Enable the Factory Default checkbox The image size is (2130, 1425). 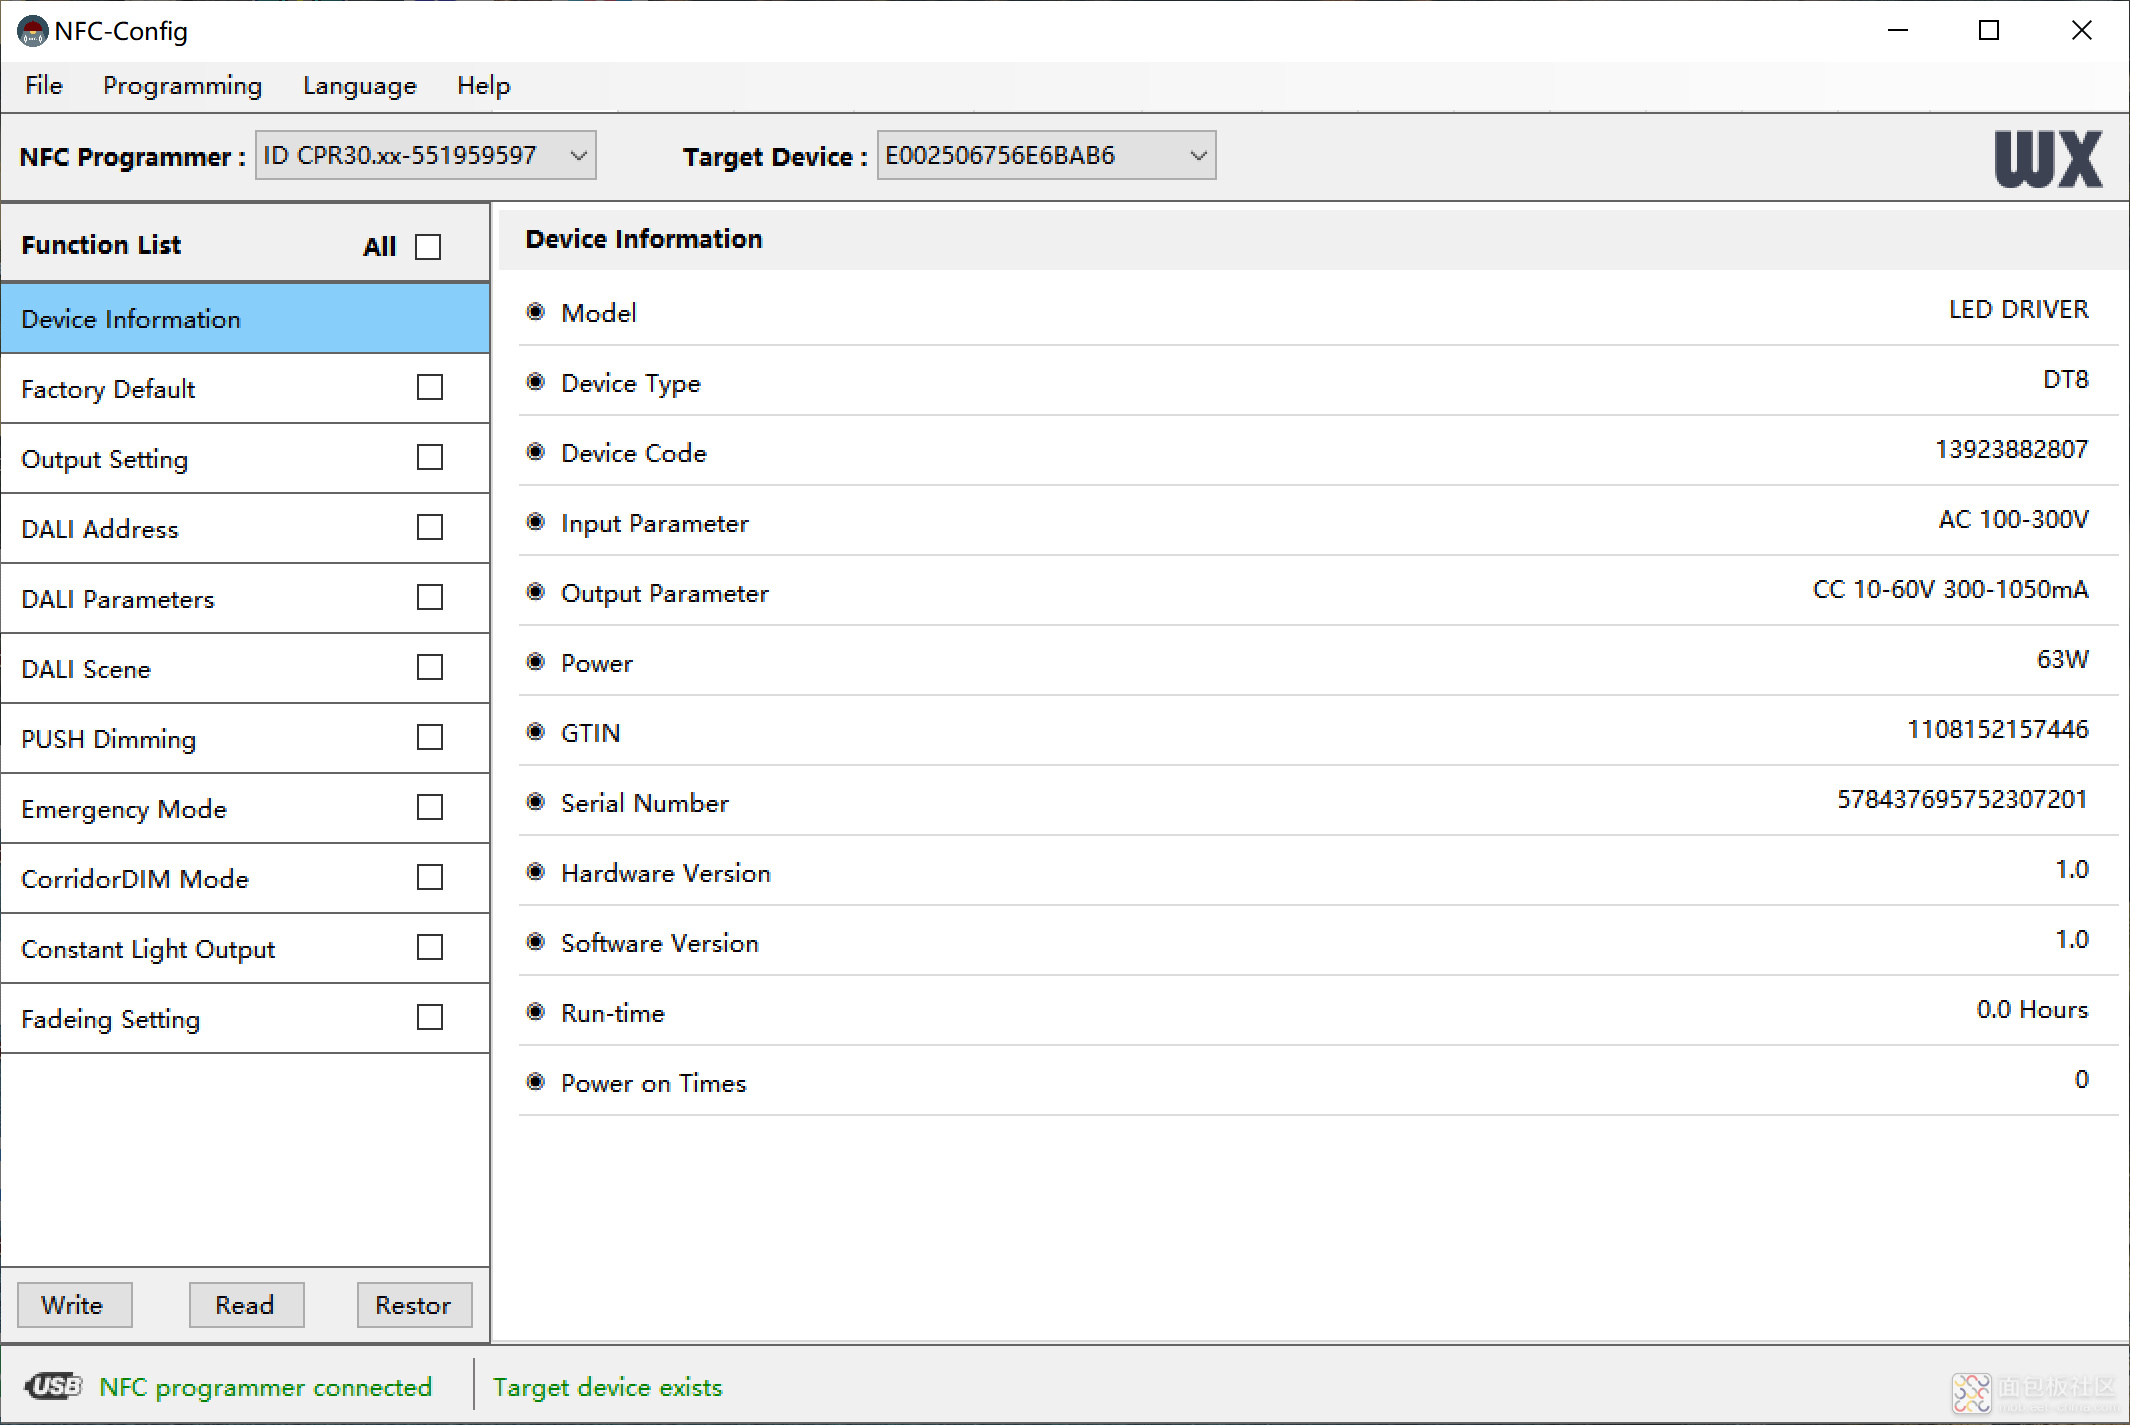click(x=430, y=387)
